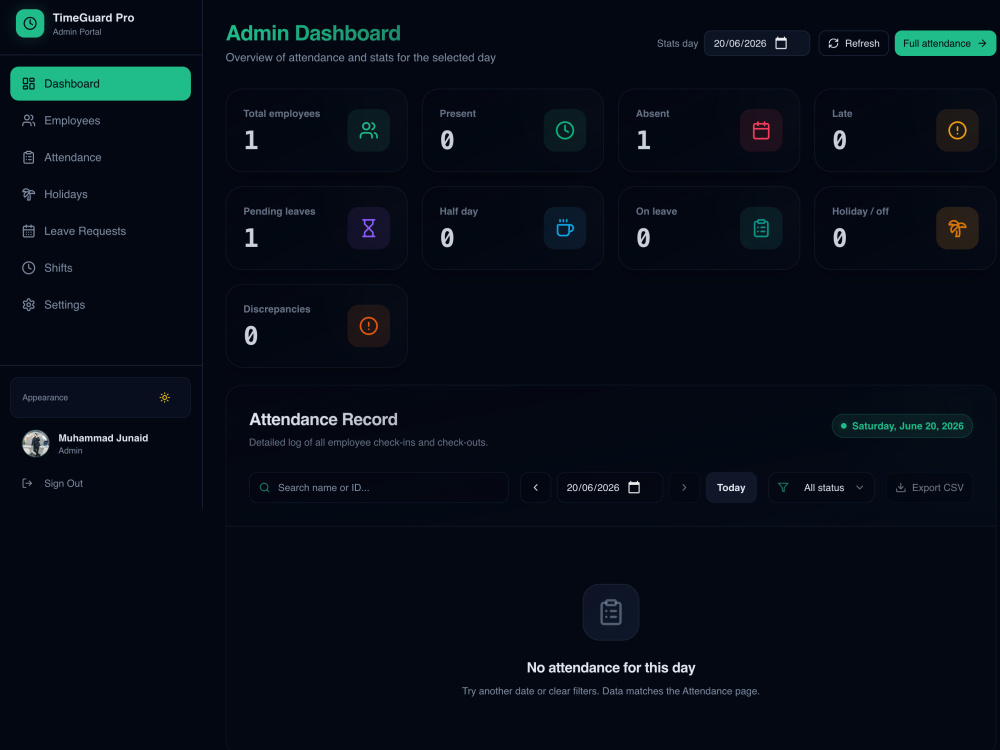
Task: Refresh the dashboard stats
Action: tap(853, 43)
